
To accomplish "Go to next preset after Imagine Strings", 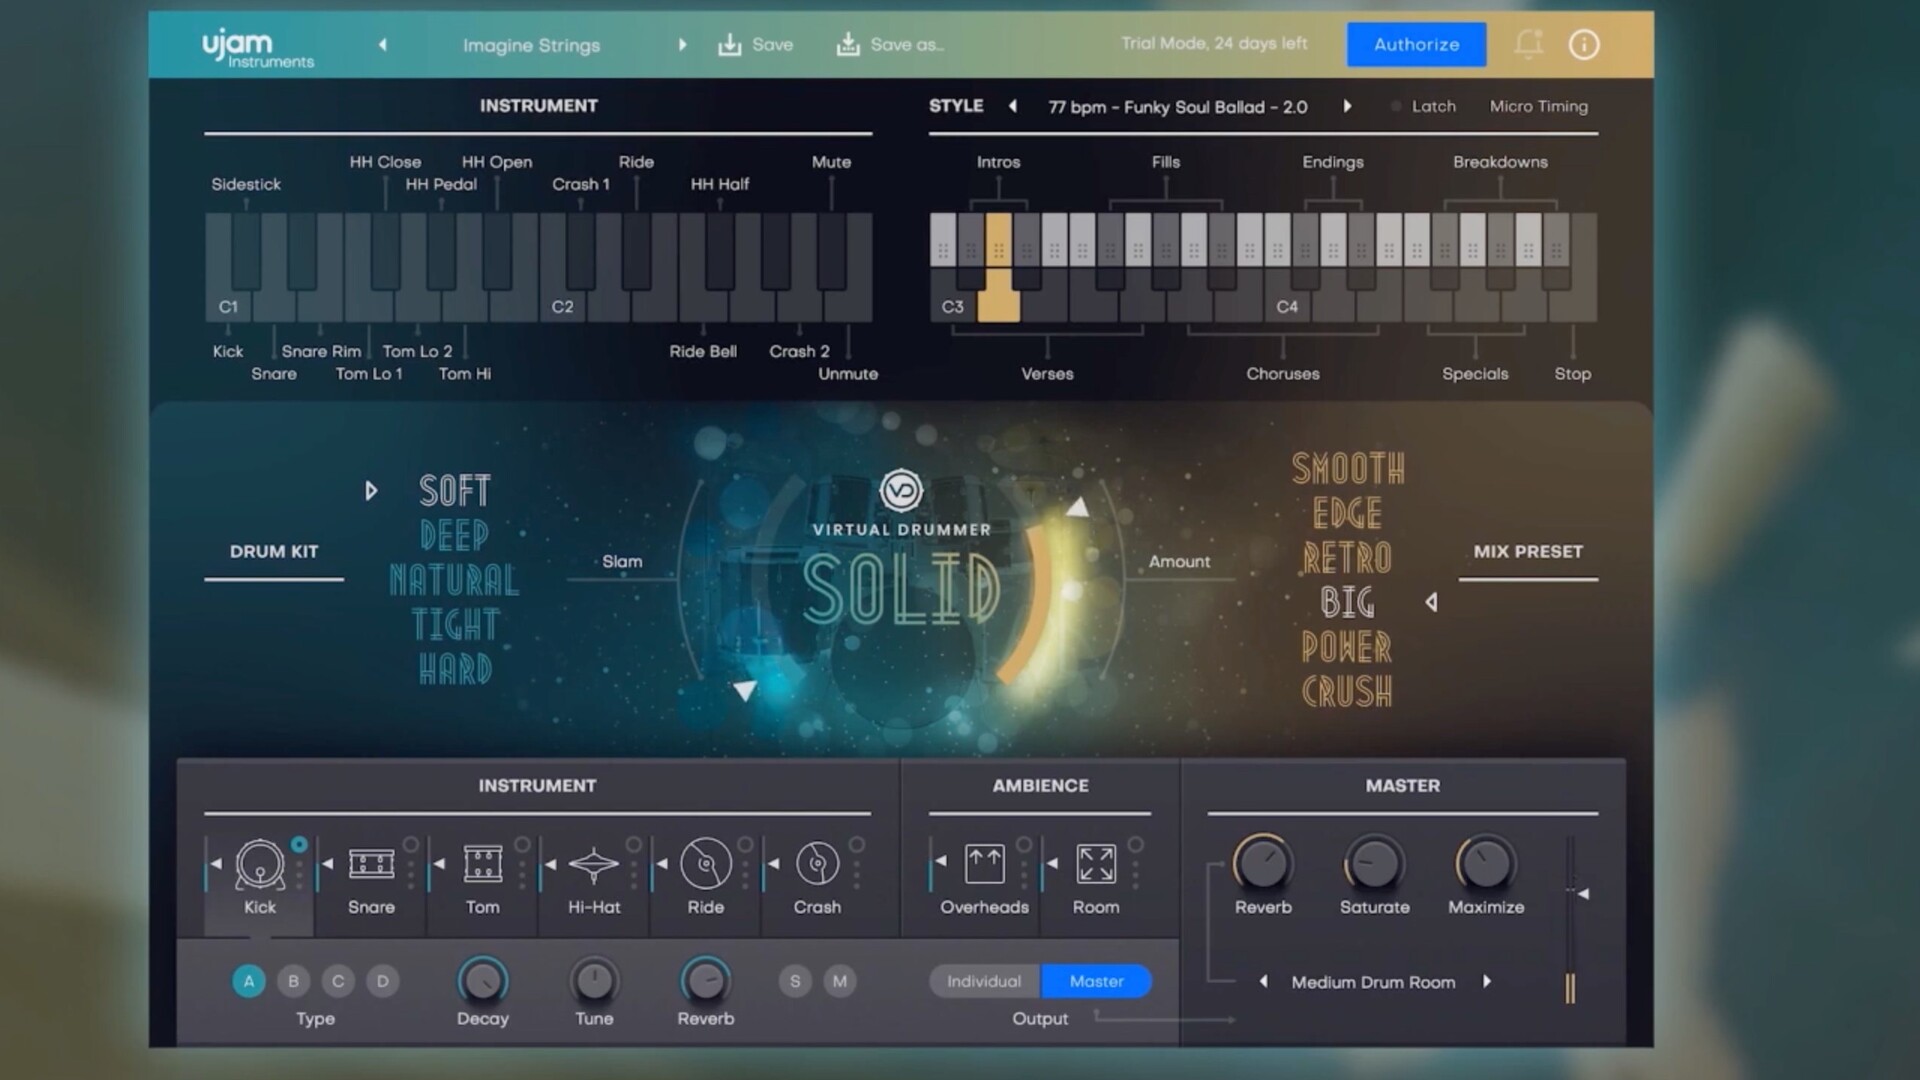I will click(x=683, y=45).
